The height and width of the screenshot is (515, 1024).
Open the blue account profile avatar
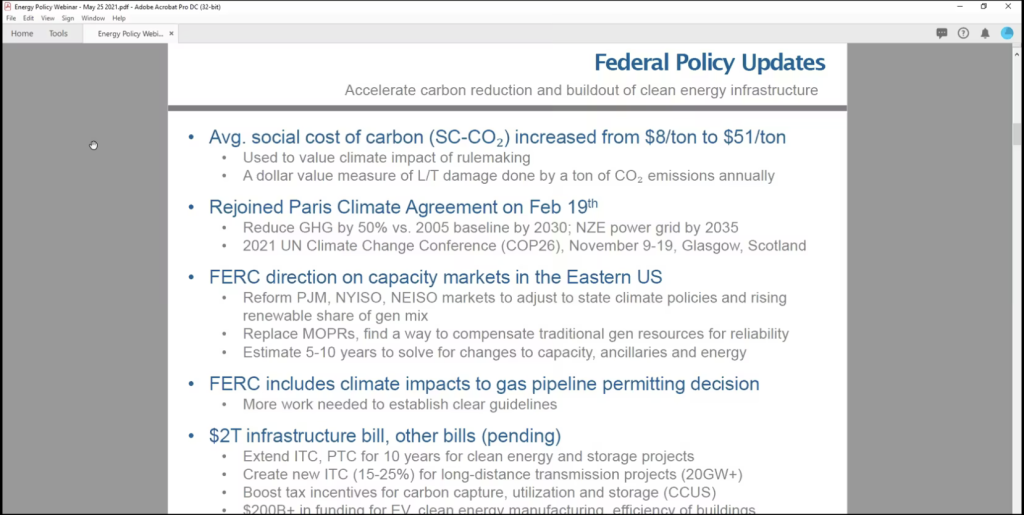tap(1007, 33)
